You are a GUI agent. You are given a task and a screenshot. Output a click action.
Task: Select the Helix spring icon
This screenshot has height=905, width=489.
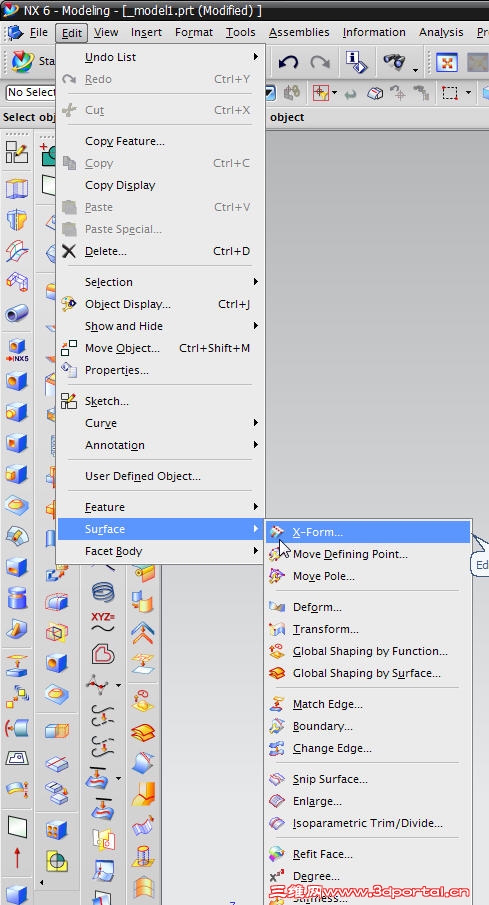click(103, 592)
